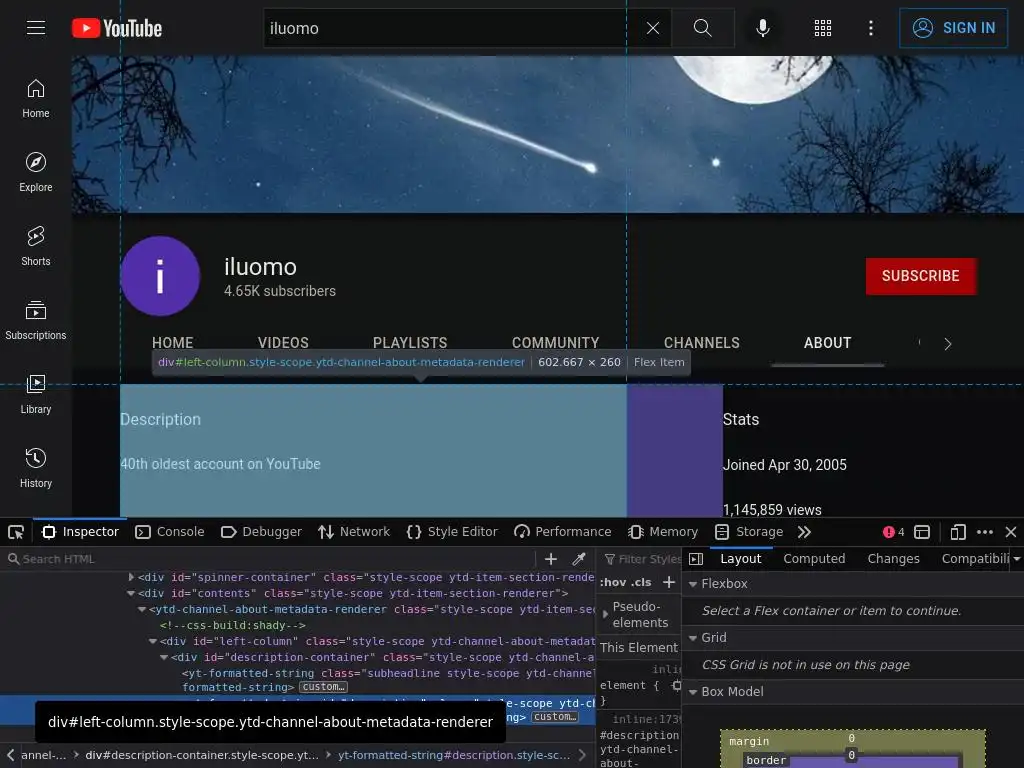Open the Performance tab
1024x768 pixels.
coord(563,532)
